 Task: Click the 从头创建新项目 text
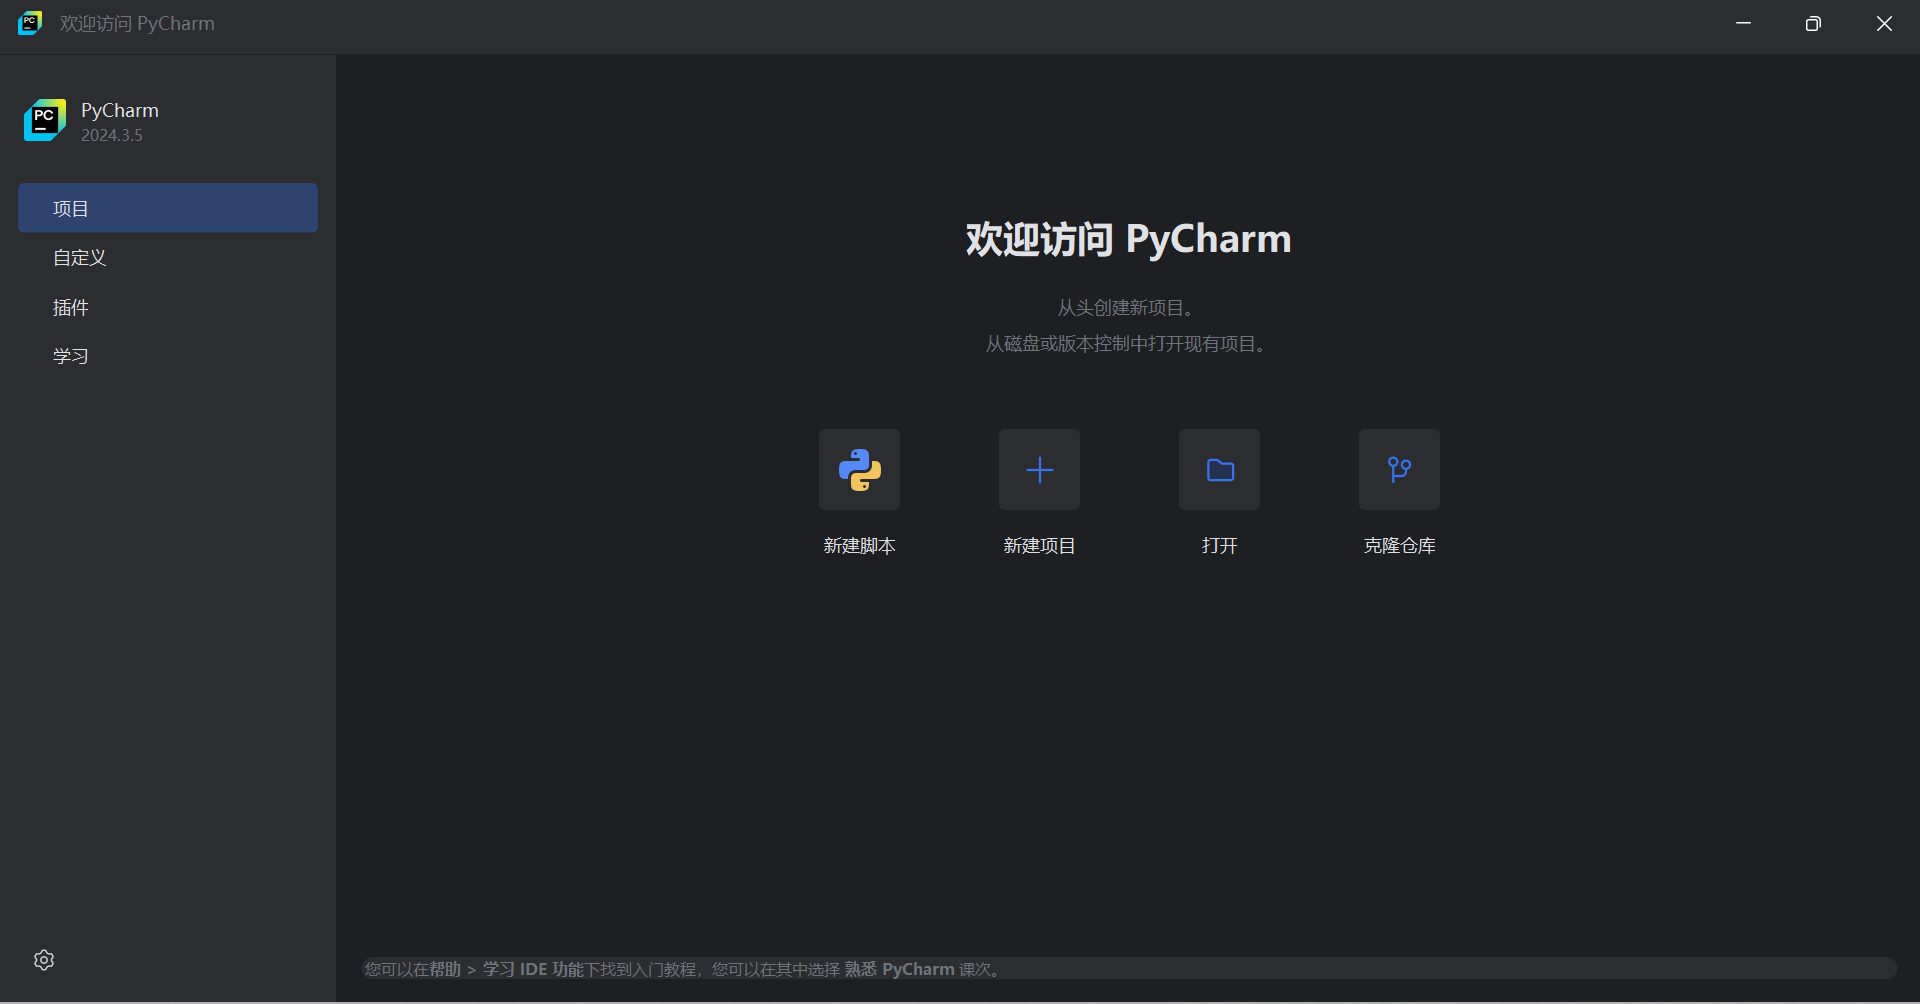1128,308
